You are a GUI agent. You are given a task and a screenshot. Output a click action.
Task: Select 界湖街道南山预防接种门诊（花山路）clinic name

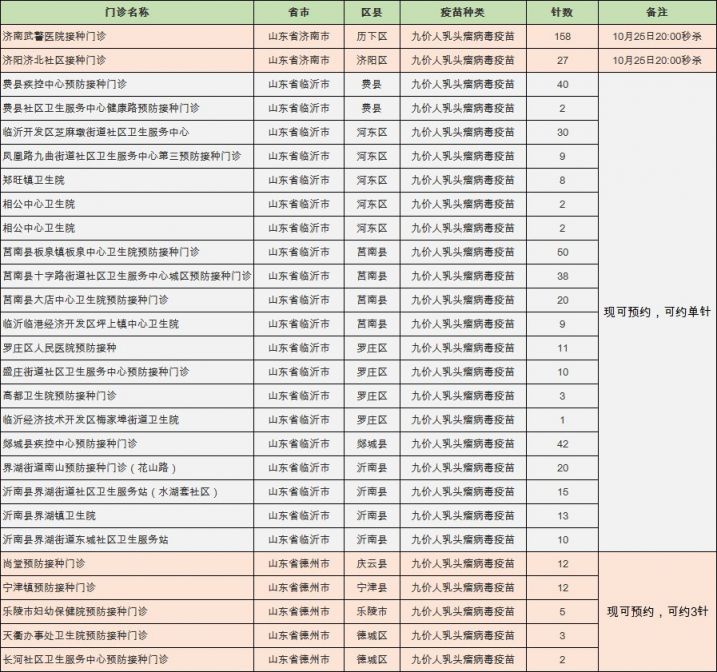[127, 468]
